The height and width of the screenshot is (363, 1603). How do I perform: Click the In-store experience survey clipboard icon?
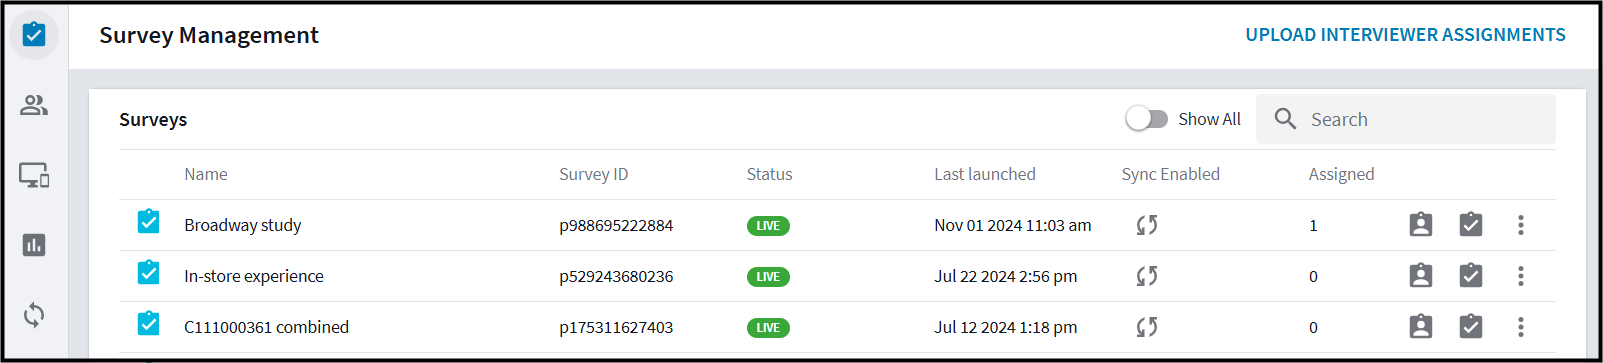(x=148, y=272)
